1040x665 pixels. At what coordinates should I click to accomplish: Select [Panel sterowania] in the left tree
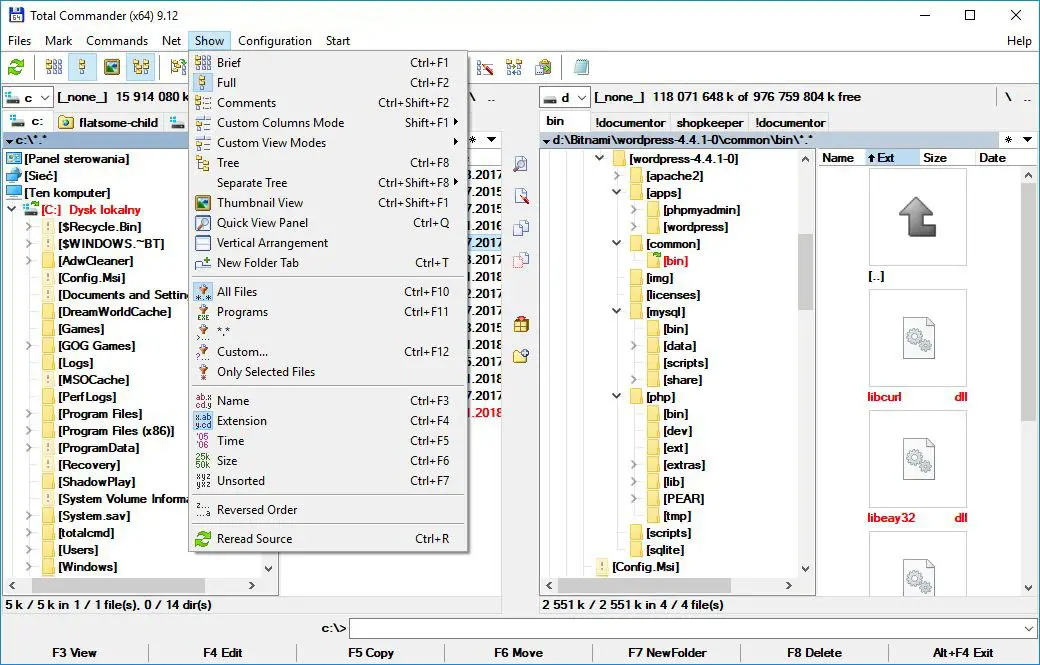point(76,159)
